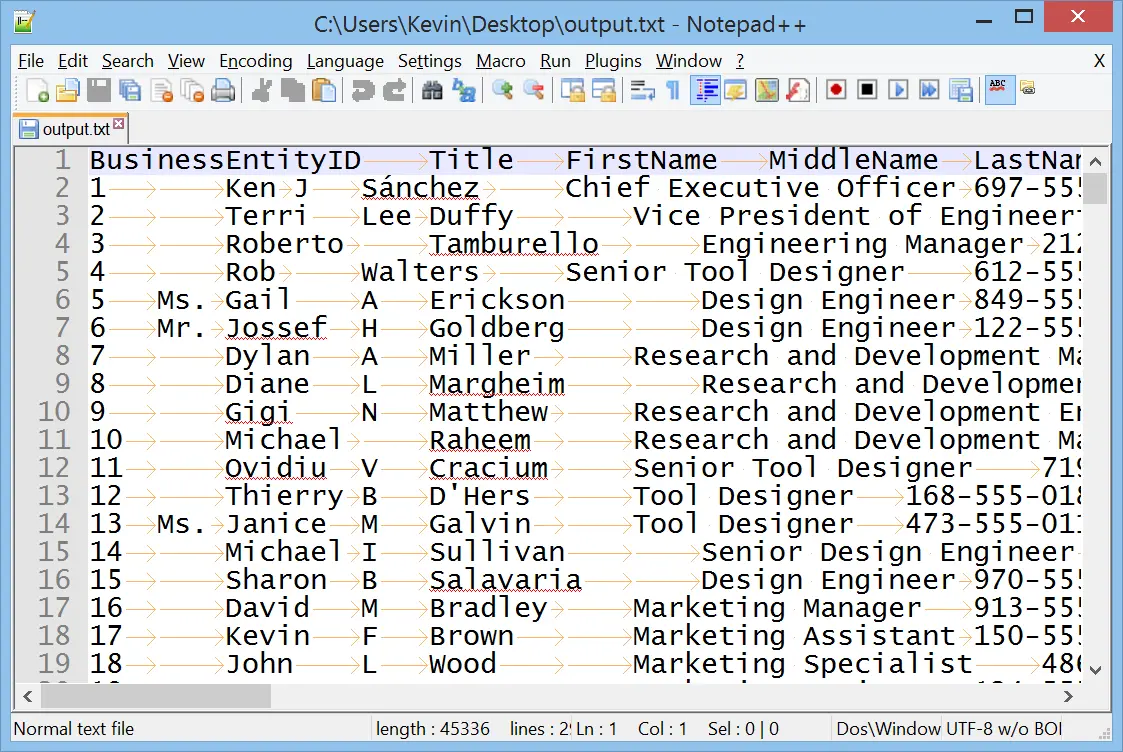Screen dimensions: 1123x752
Task: Click the Undo arrow icon
Action: [363, 91]
